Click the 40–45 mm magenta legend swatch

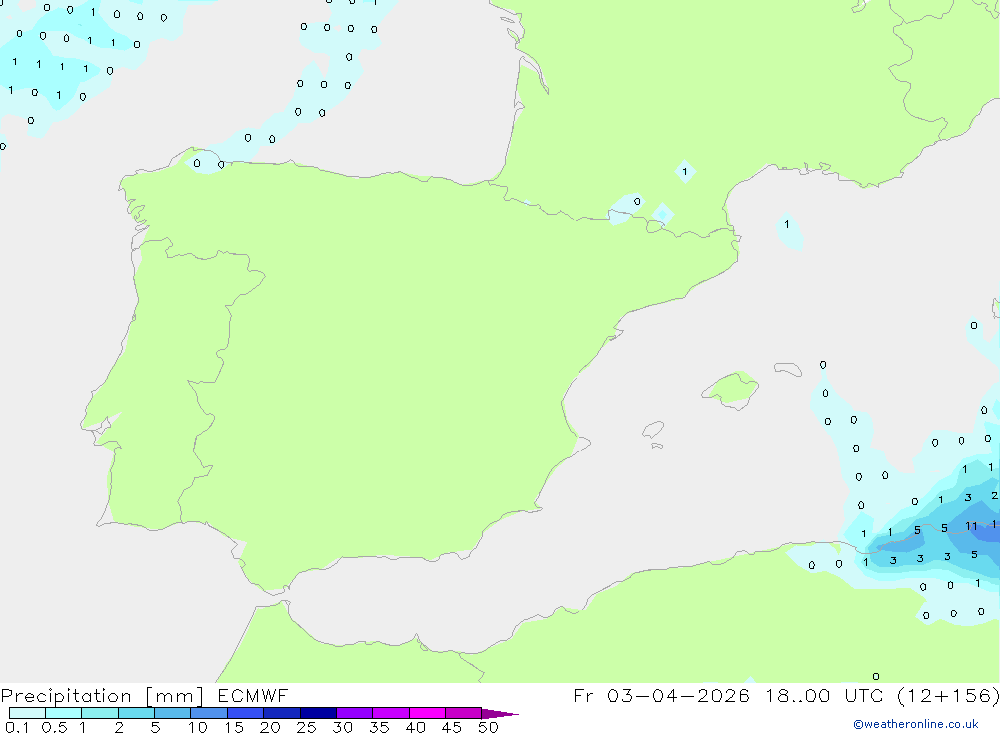click(427, 713)
